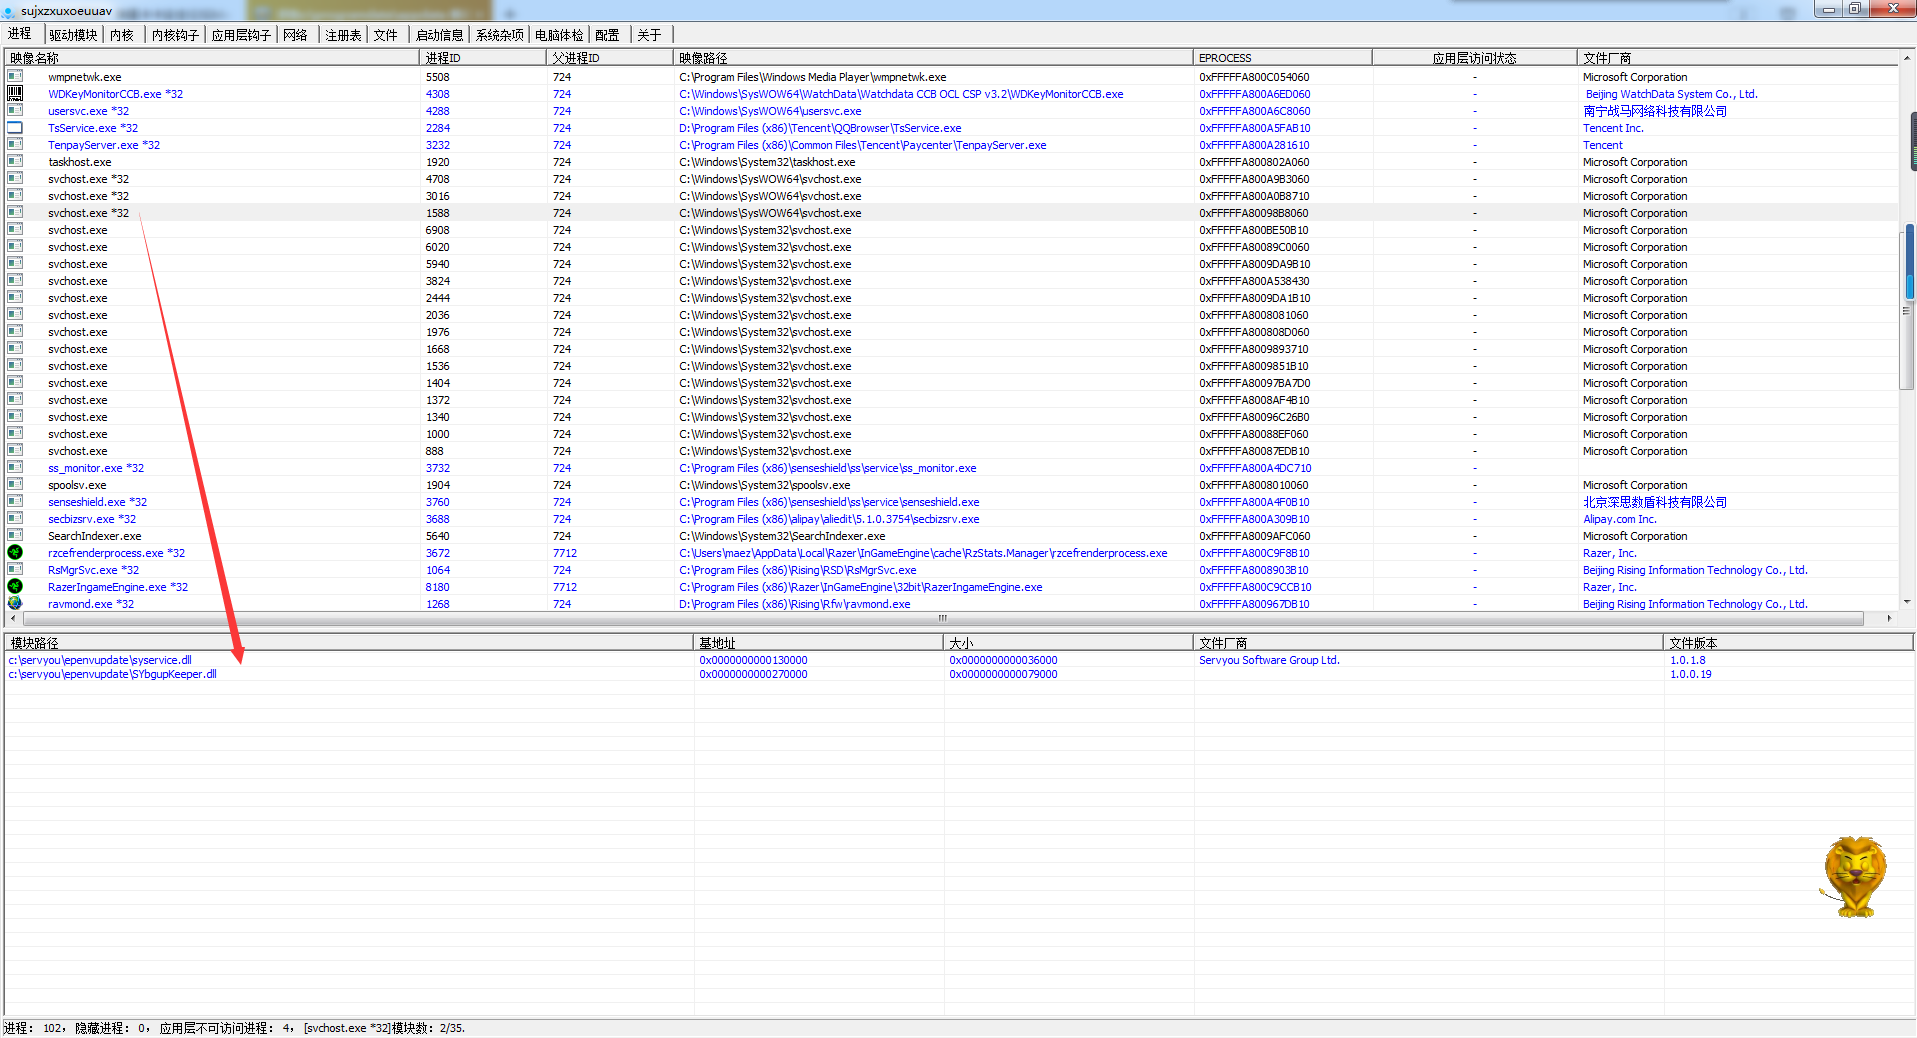
Task: Click the process list horizontal scrollbar thumb
Action: tap(942, 618)
